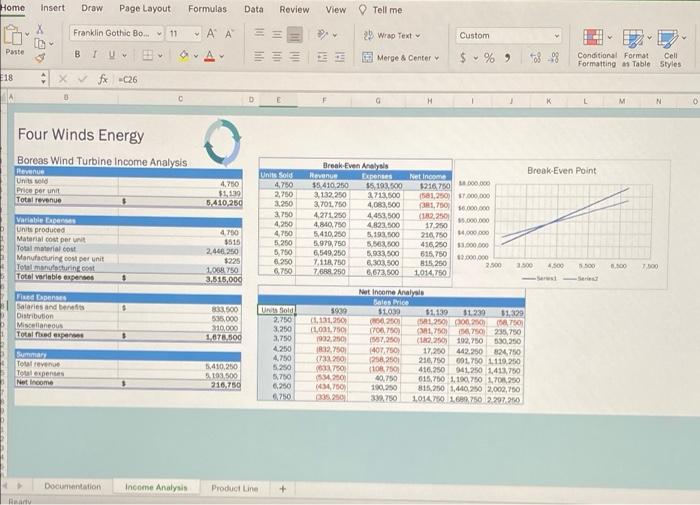Decrease decimal places

point(555,58)
